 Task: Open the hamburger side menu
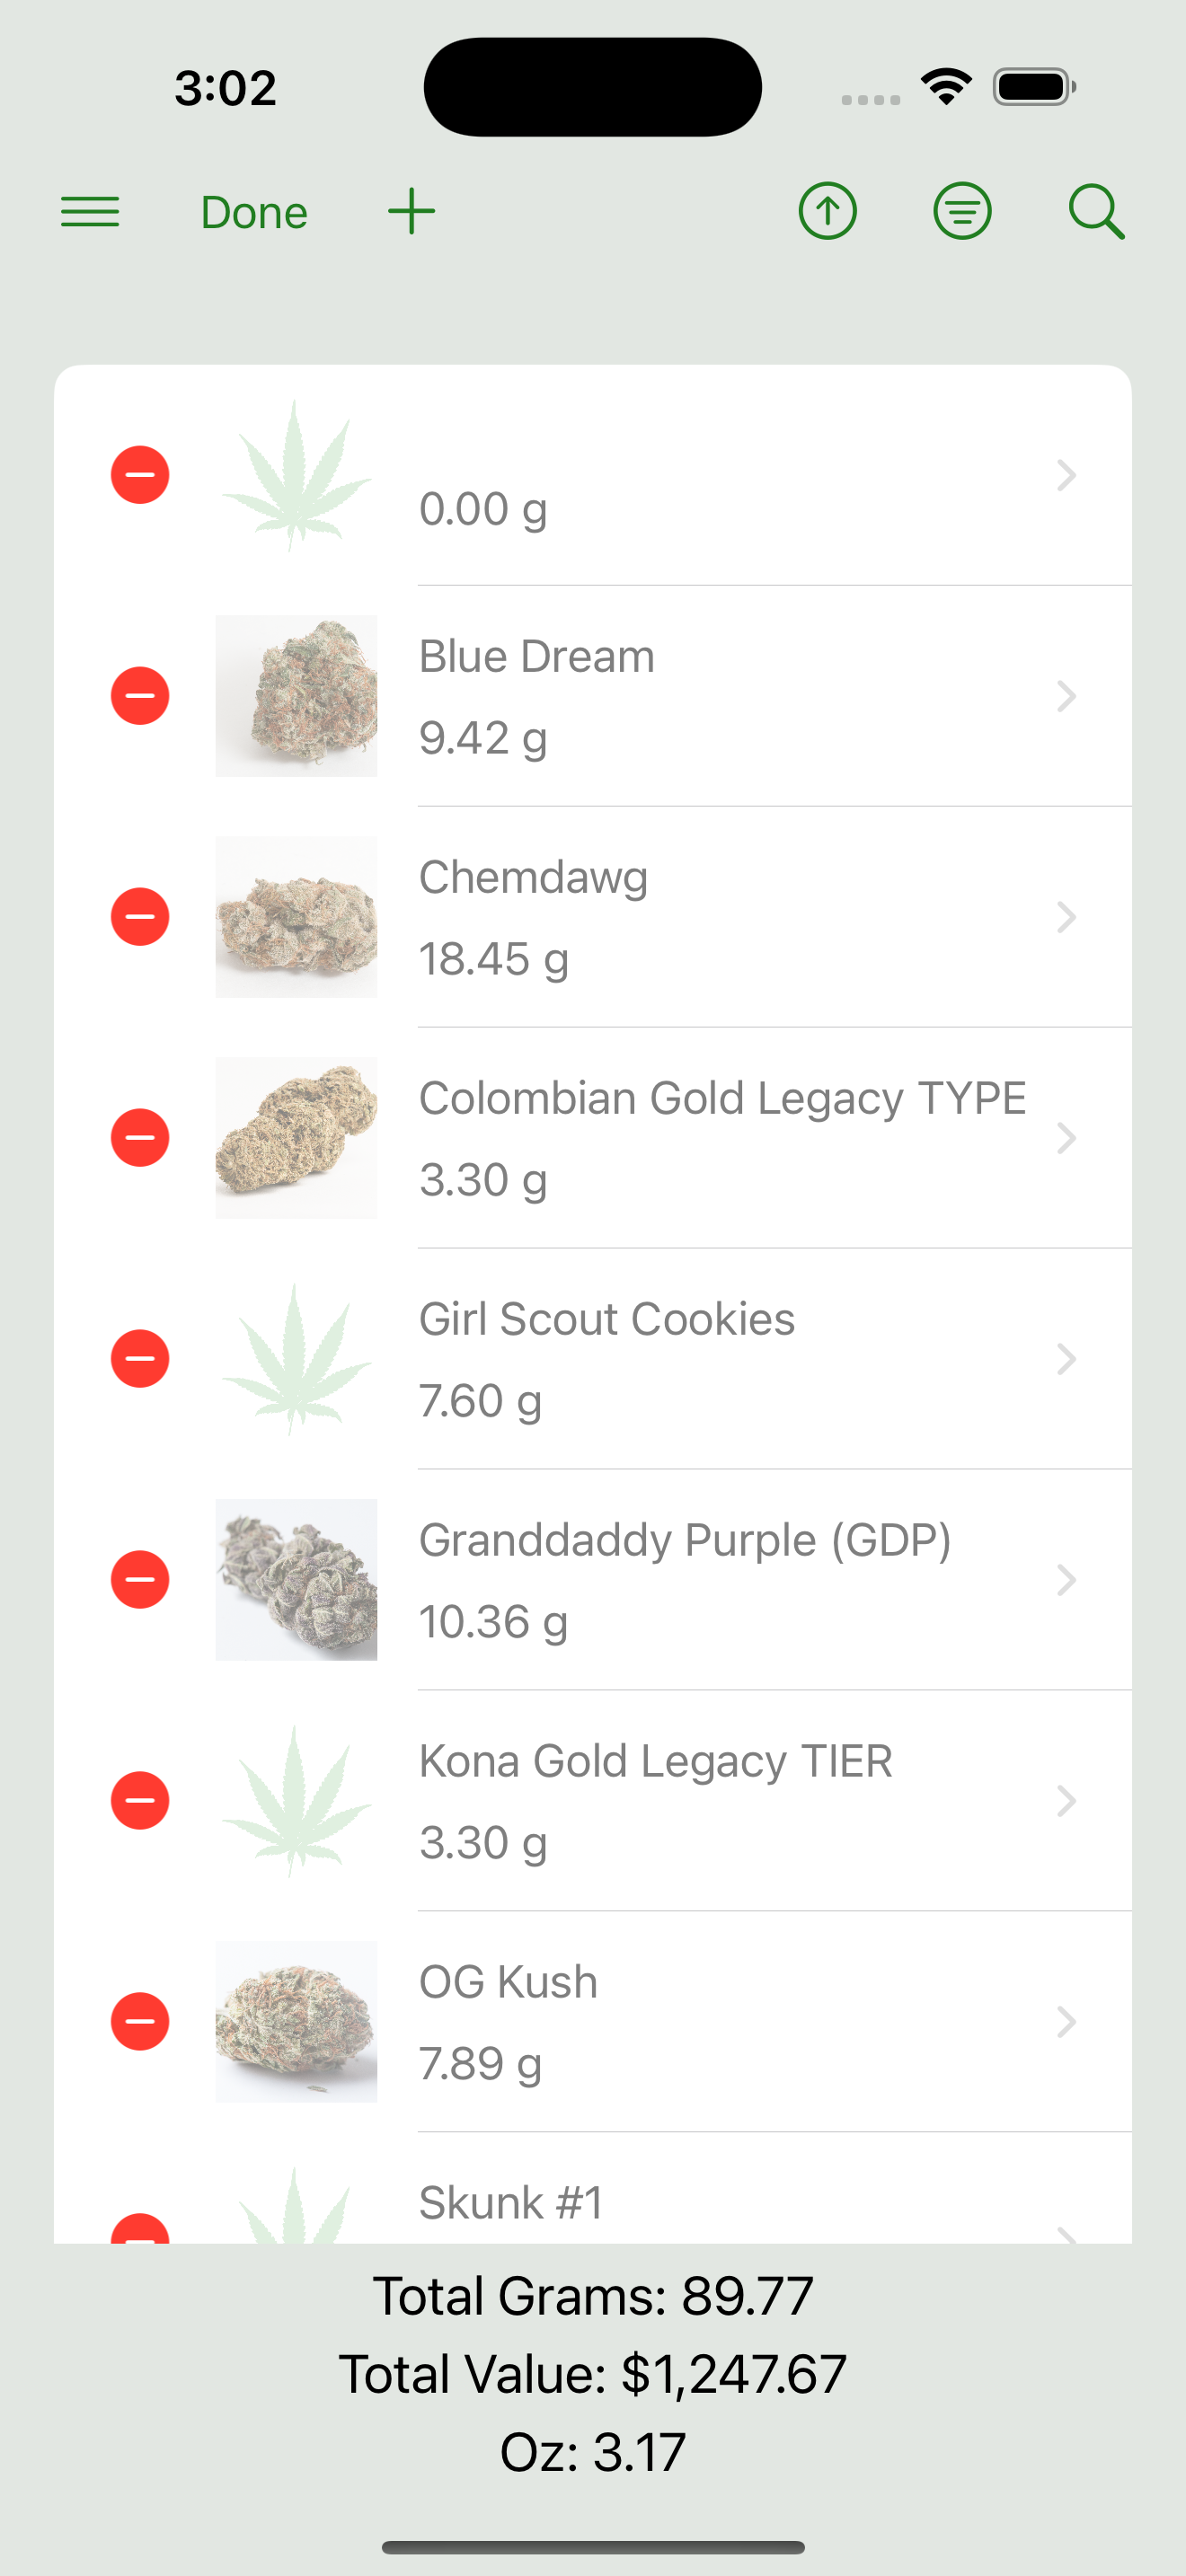point(90,212)
